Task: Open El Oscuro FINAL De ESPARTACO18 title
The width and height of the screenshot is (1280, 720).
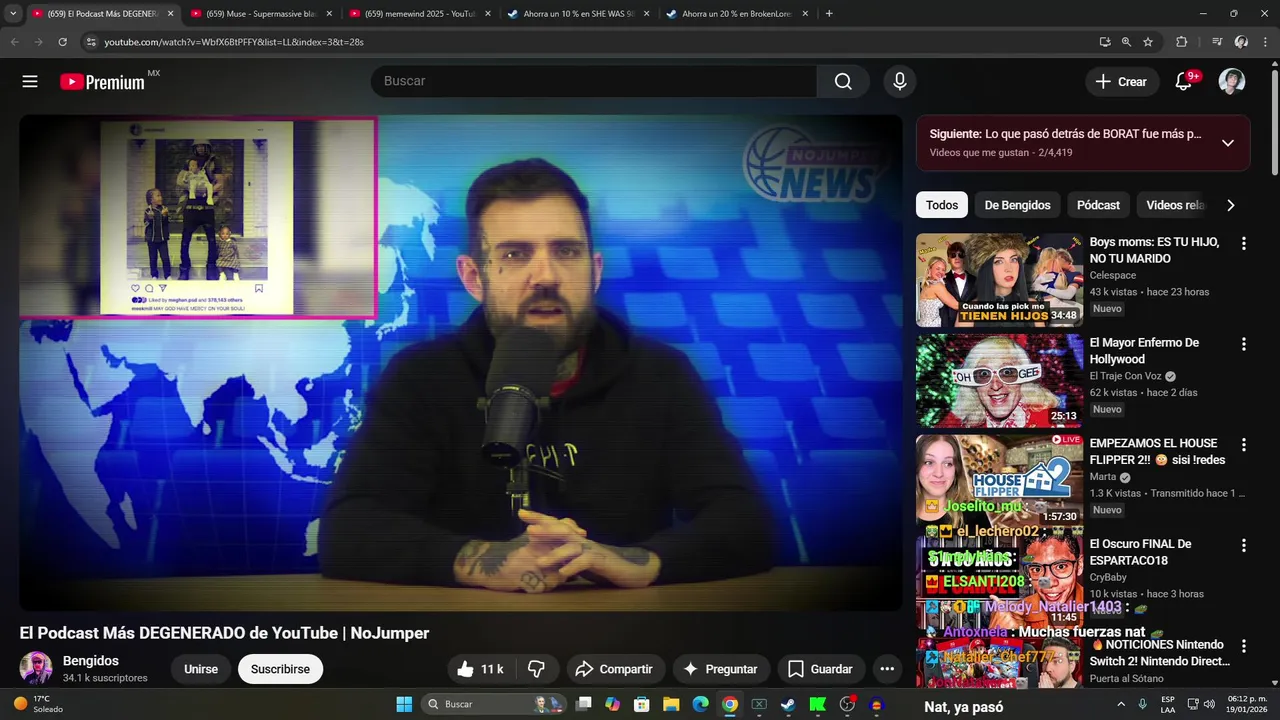Action: click(1140, 552)
